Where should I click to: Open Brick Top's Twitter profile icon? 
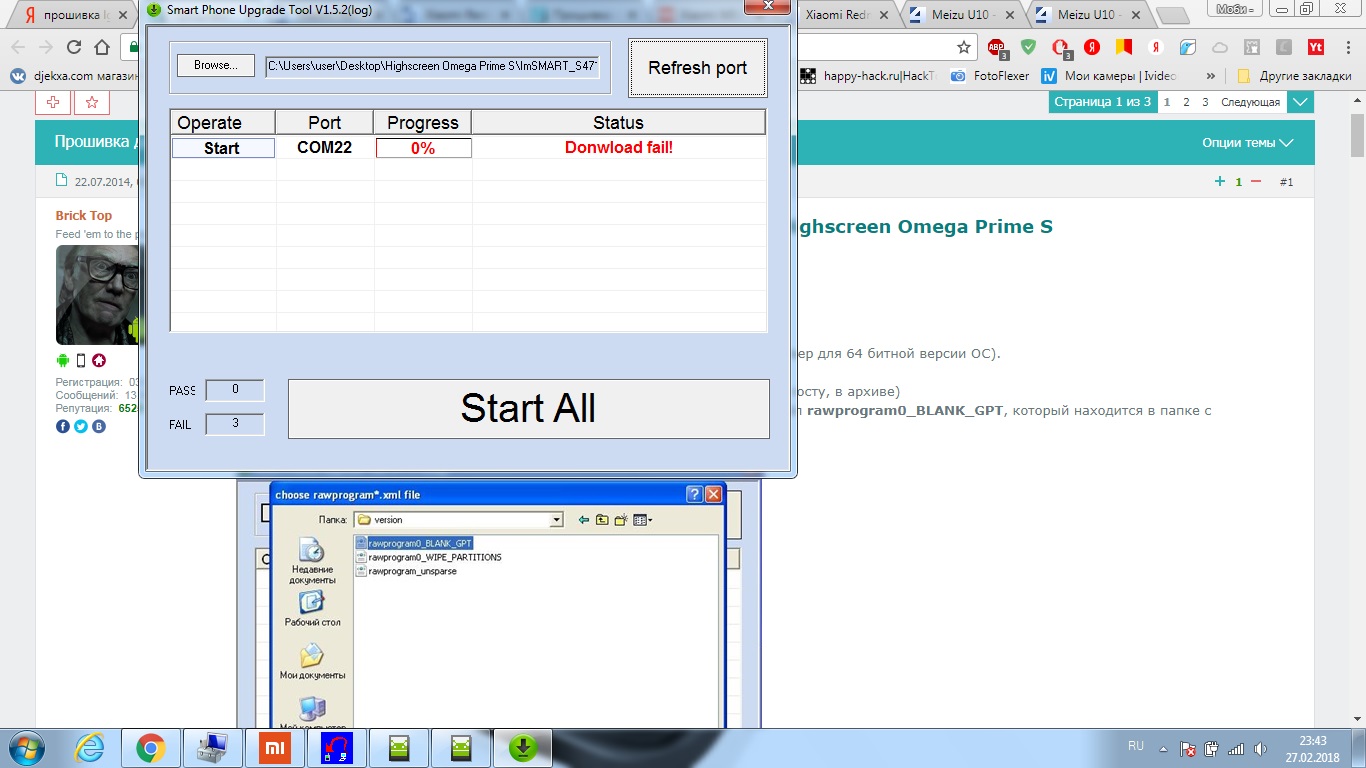tap(81, 426)
